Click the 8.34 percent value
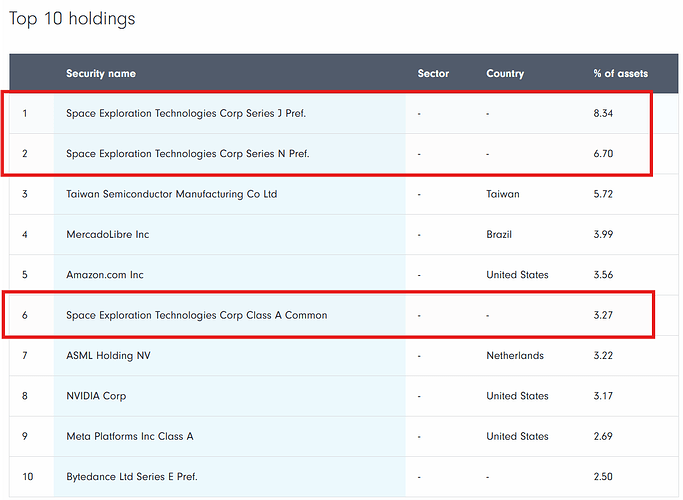Screen dimensions: 683x500 pos(603,113)
